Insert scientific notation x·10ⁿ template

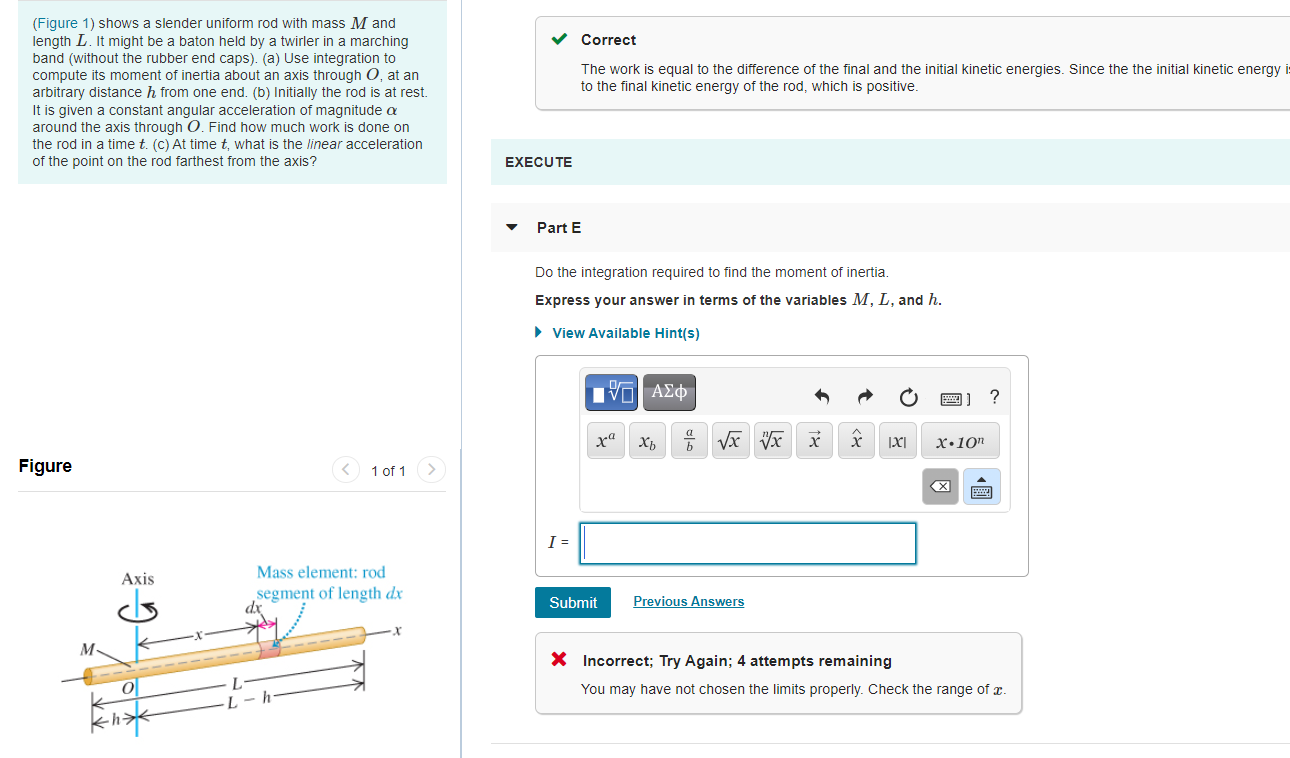[x=960, y=441]
